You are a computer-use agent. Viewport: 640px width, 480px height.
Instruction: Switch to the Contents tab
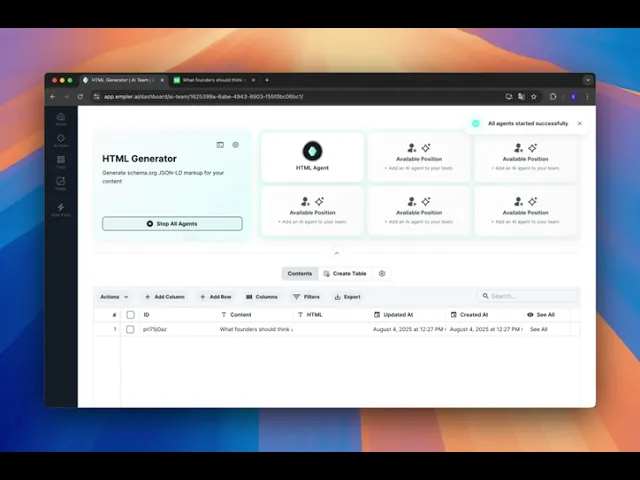click(300, 273)
